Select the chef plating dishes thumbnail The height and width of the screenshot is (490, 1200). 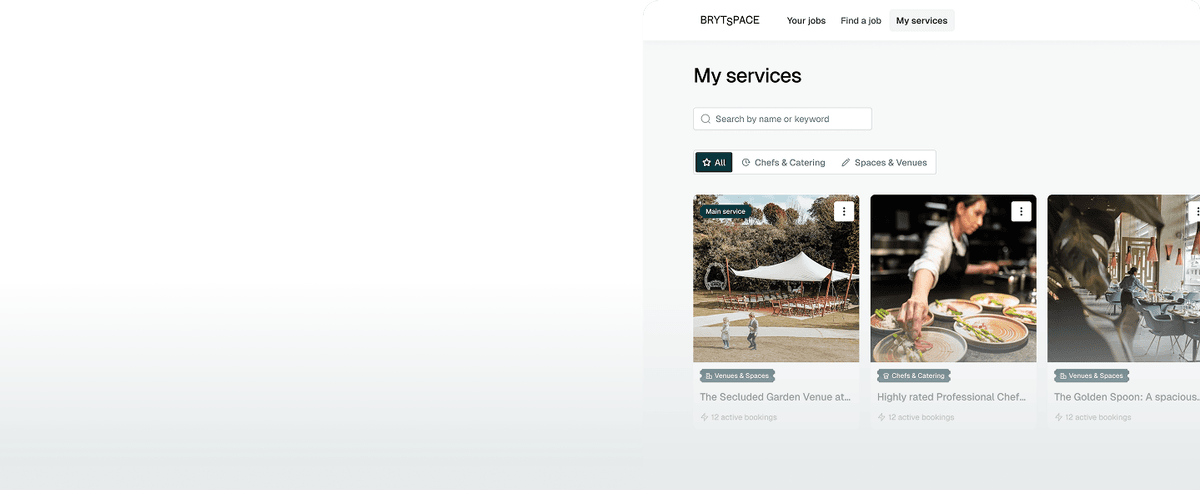coord(953,278)
